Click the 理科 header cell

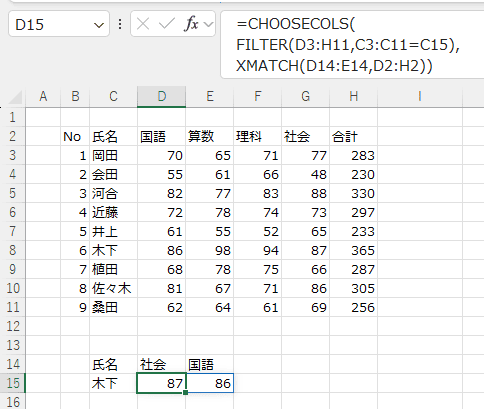[x=258, y=136]
